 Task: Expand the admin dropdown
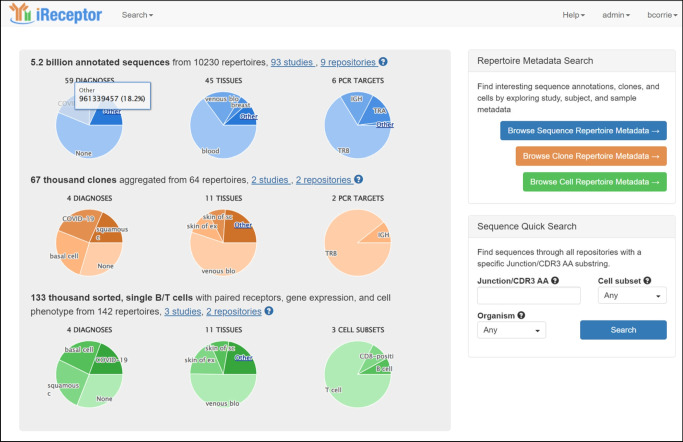click(x=615, y=15)
